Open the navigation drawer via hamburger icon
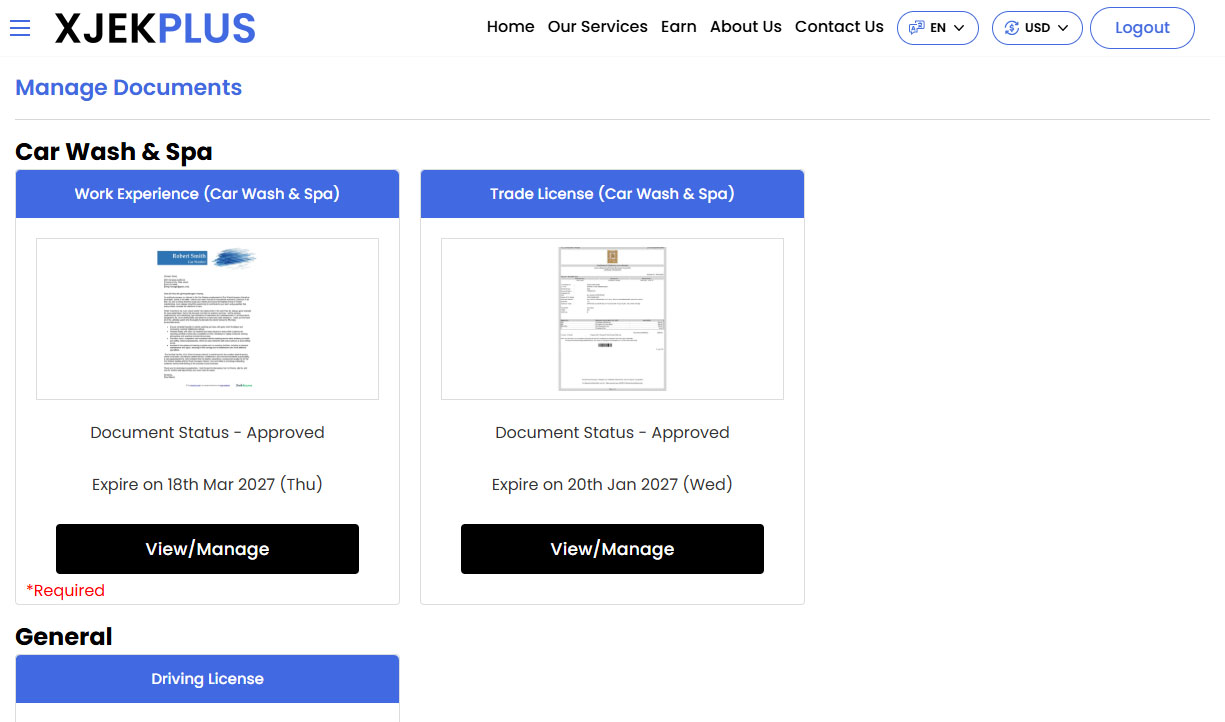Image resolution: width=1225 pixels, height=722 pixels. 20,27
